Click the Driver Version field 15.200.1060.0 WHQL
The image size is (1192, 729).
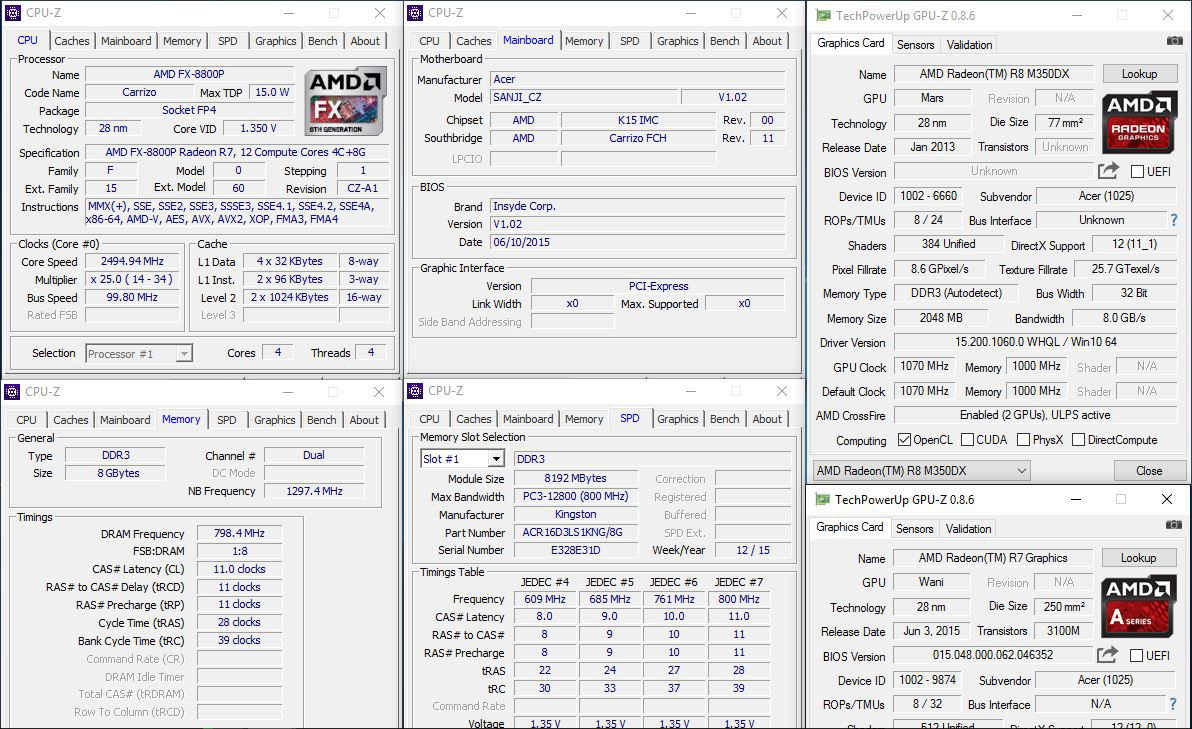click(1035, 342)
